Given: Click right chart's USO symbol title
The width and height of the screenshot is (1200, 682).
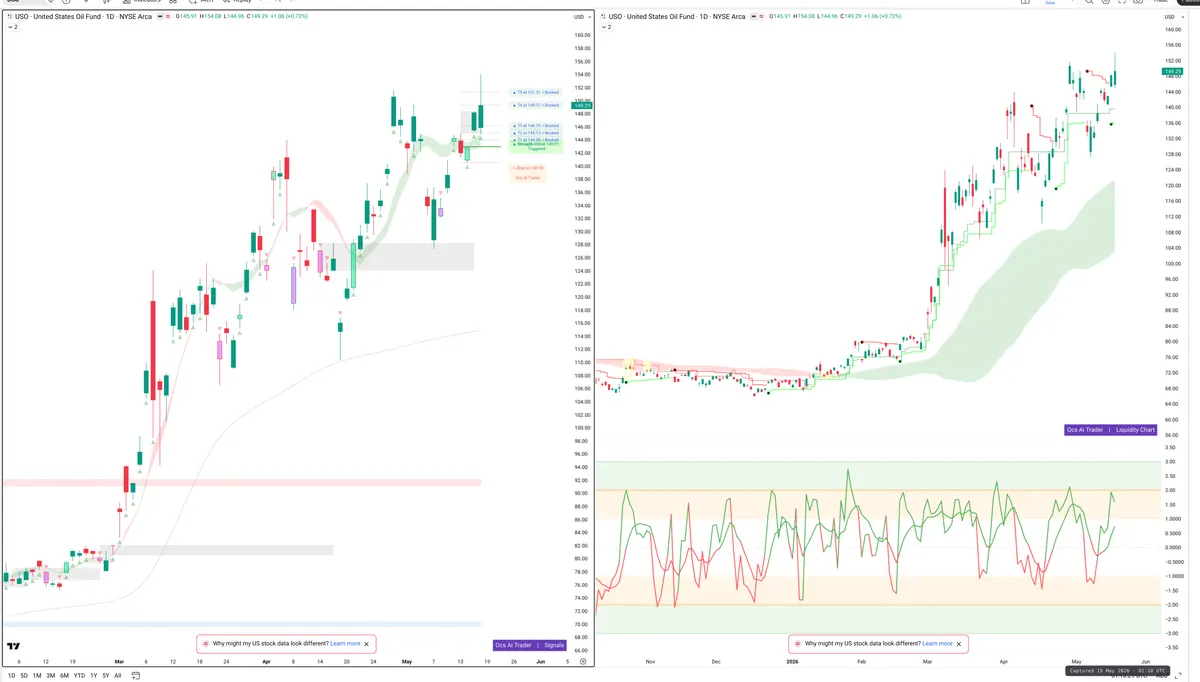Looking at the screenshot, I should tap(676, 17).
